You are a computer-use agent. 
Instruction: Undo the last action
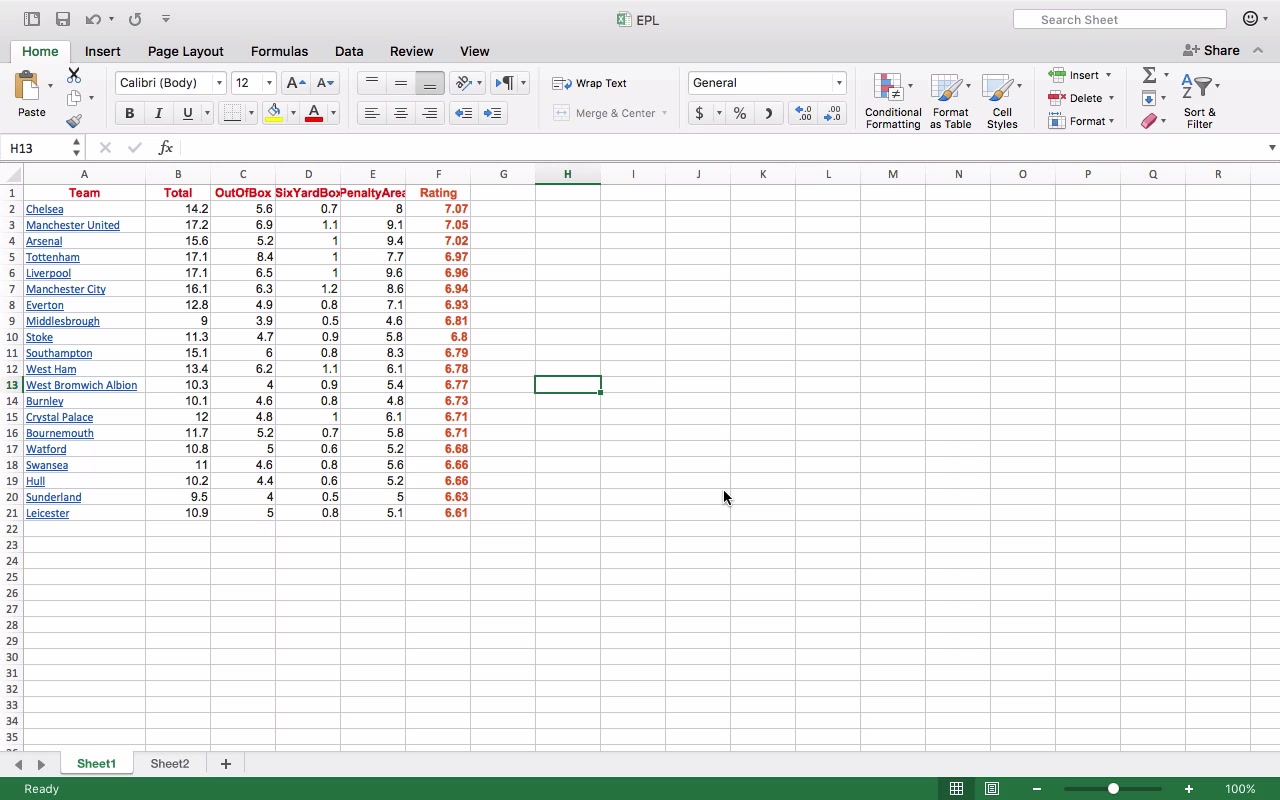coord(93,19)
